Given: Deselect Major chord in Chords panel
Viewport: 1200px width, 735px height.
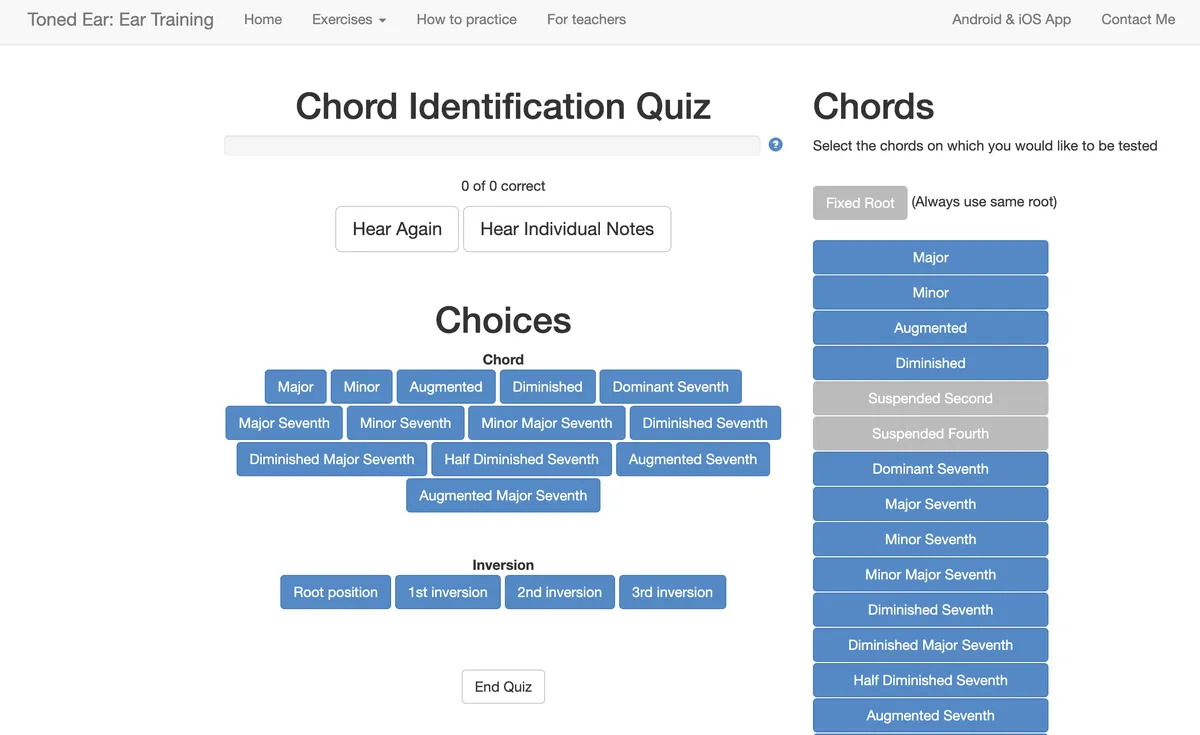Looking at the screenshot, I should coord(930,257).
